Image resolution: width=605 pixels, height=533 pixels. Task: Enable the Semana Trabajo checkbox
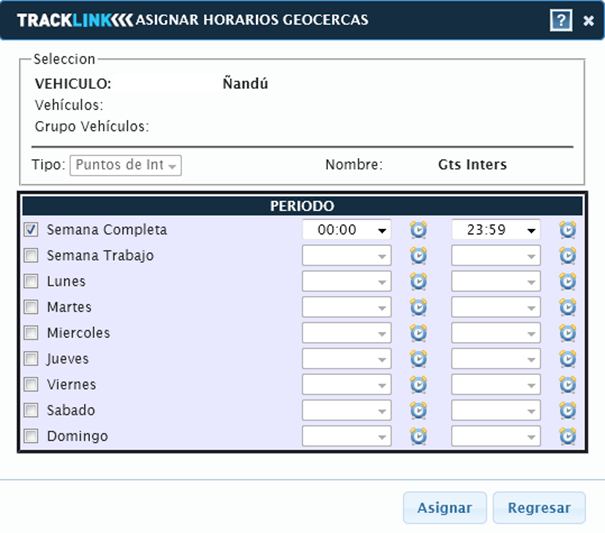point(31,256)
